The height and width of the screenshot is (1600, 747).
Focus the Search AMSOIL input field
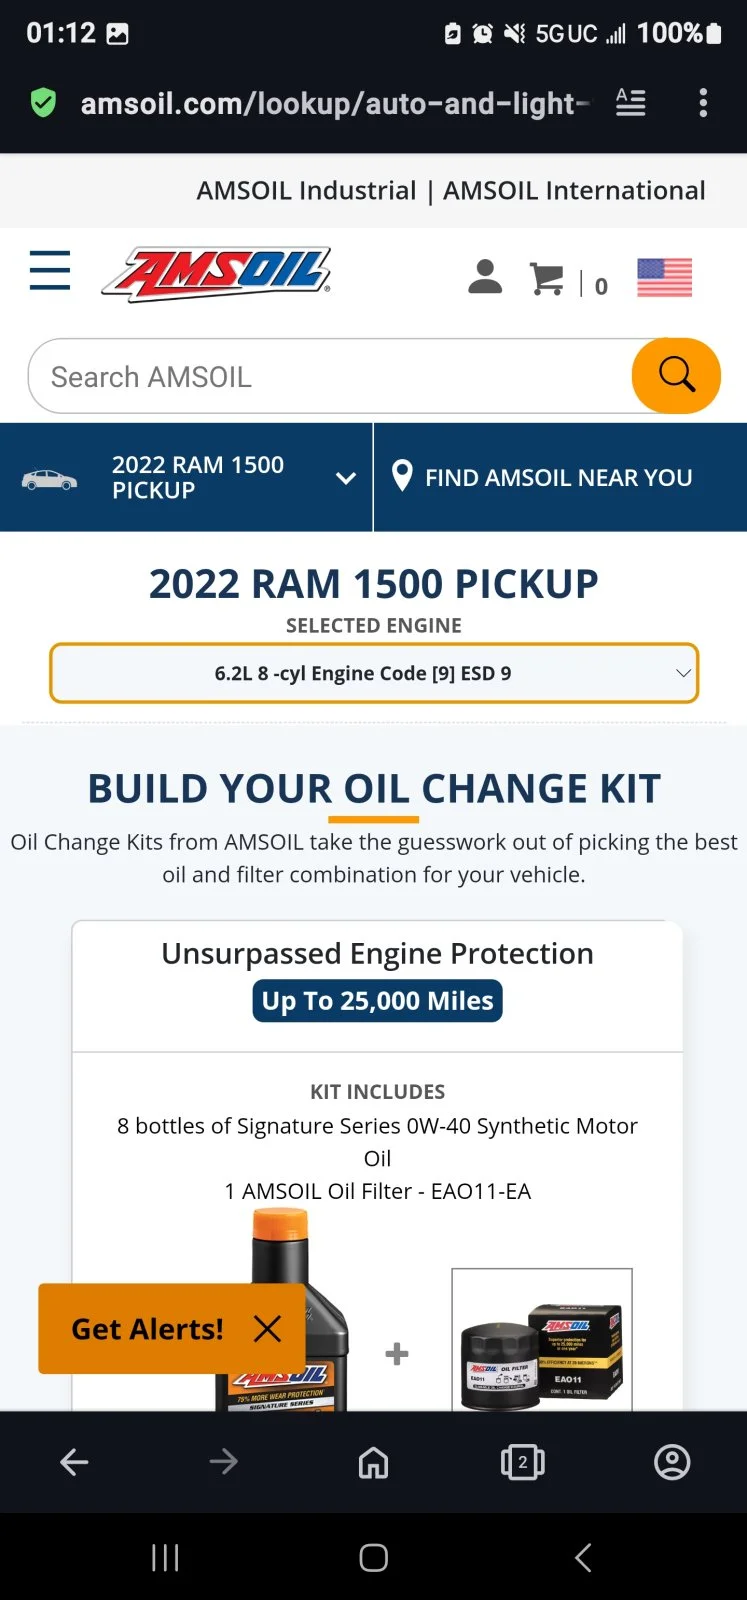pos(330,377)
